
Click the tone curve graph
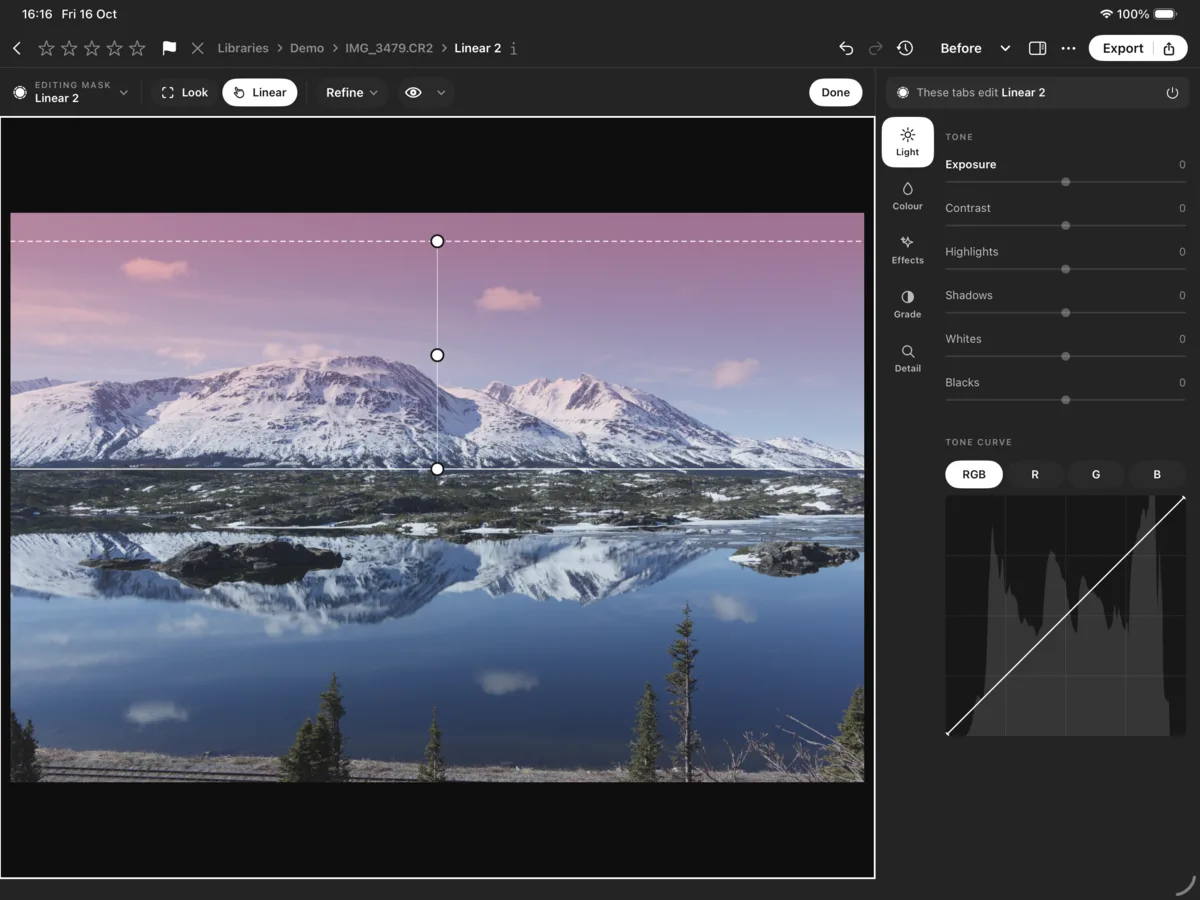pos(1066,615)
